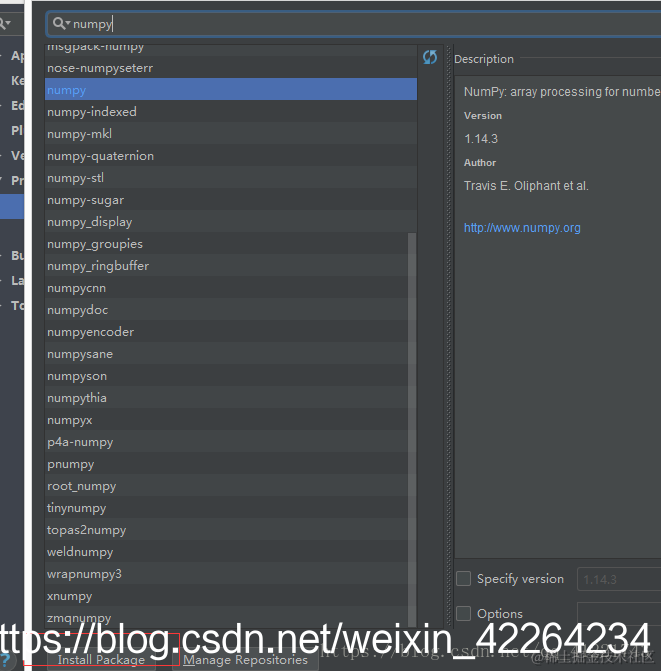Click the search magnifier icon in package search
Viewport: 661px width, 671px height.
[60, 24]
